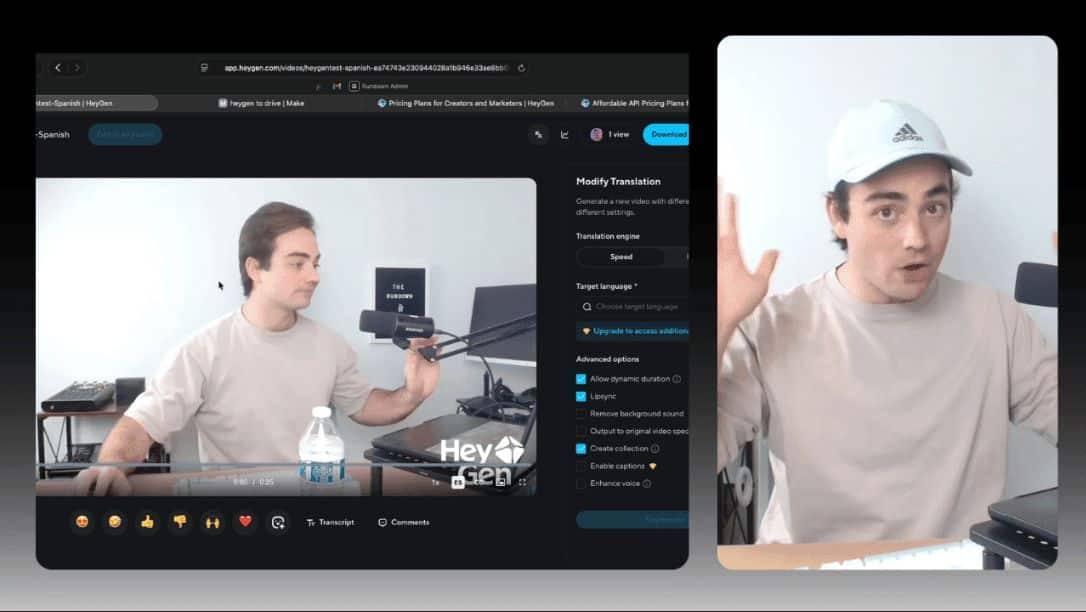Click the heart reaction icon
This screenshot has height=612, width=1086.
(245, 522)
